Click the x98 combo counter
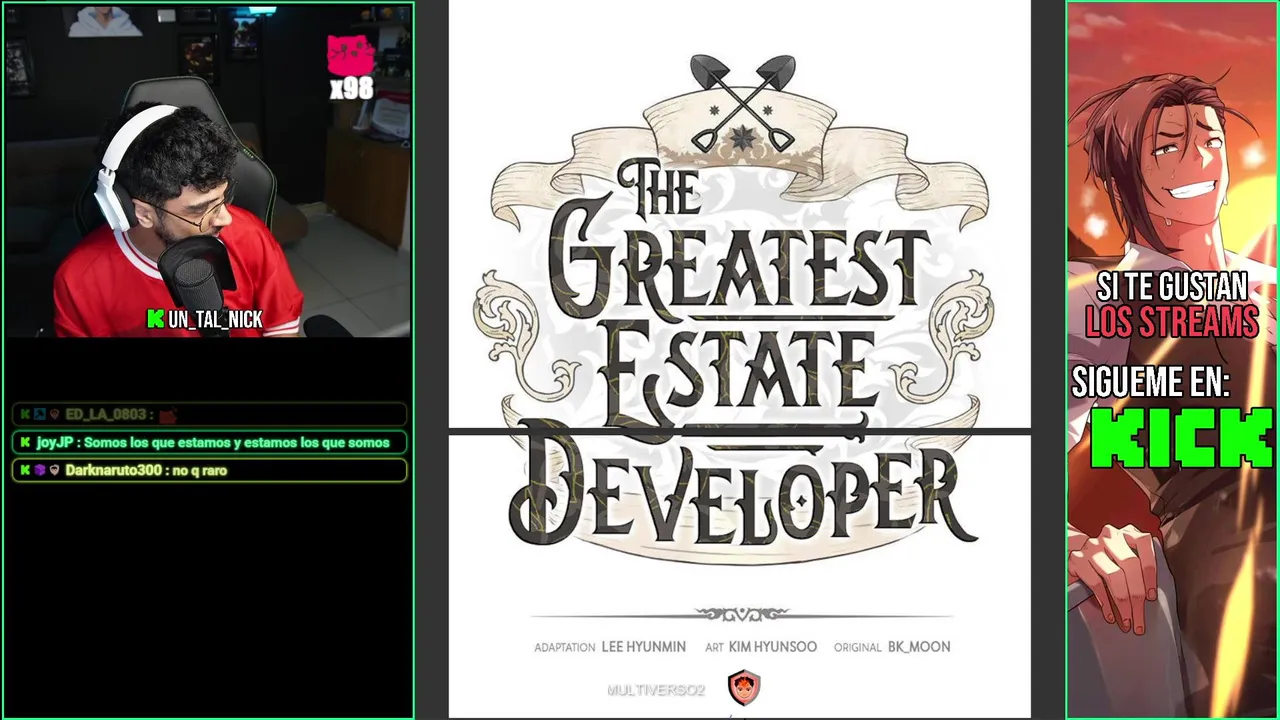 tap(351, 89)
